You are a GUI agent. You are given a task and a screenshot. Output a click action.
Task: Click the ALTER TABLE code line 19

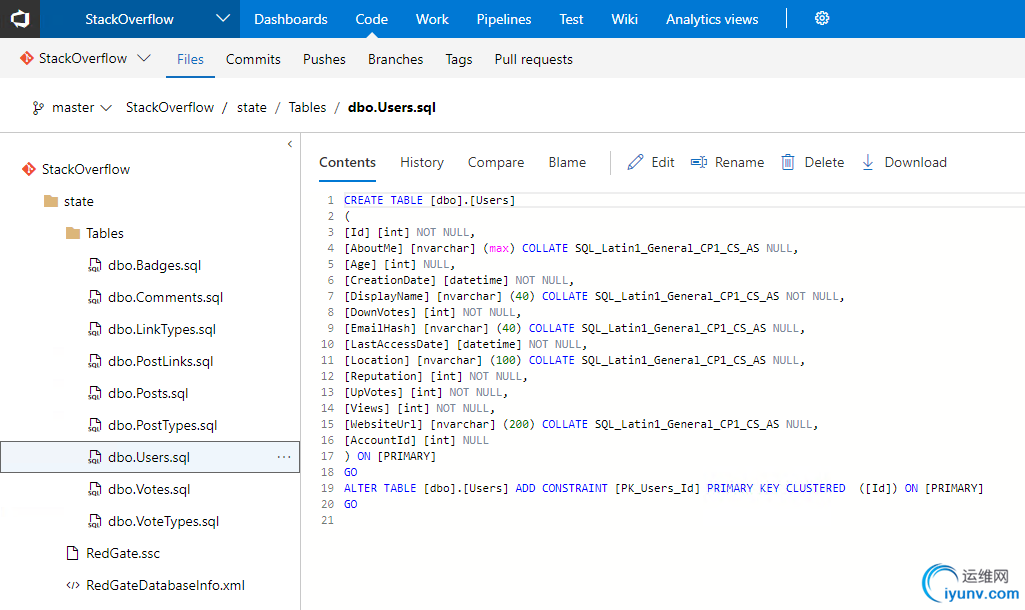tap(664, 488)
